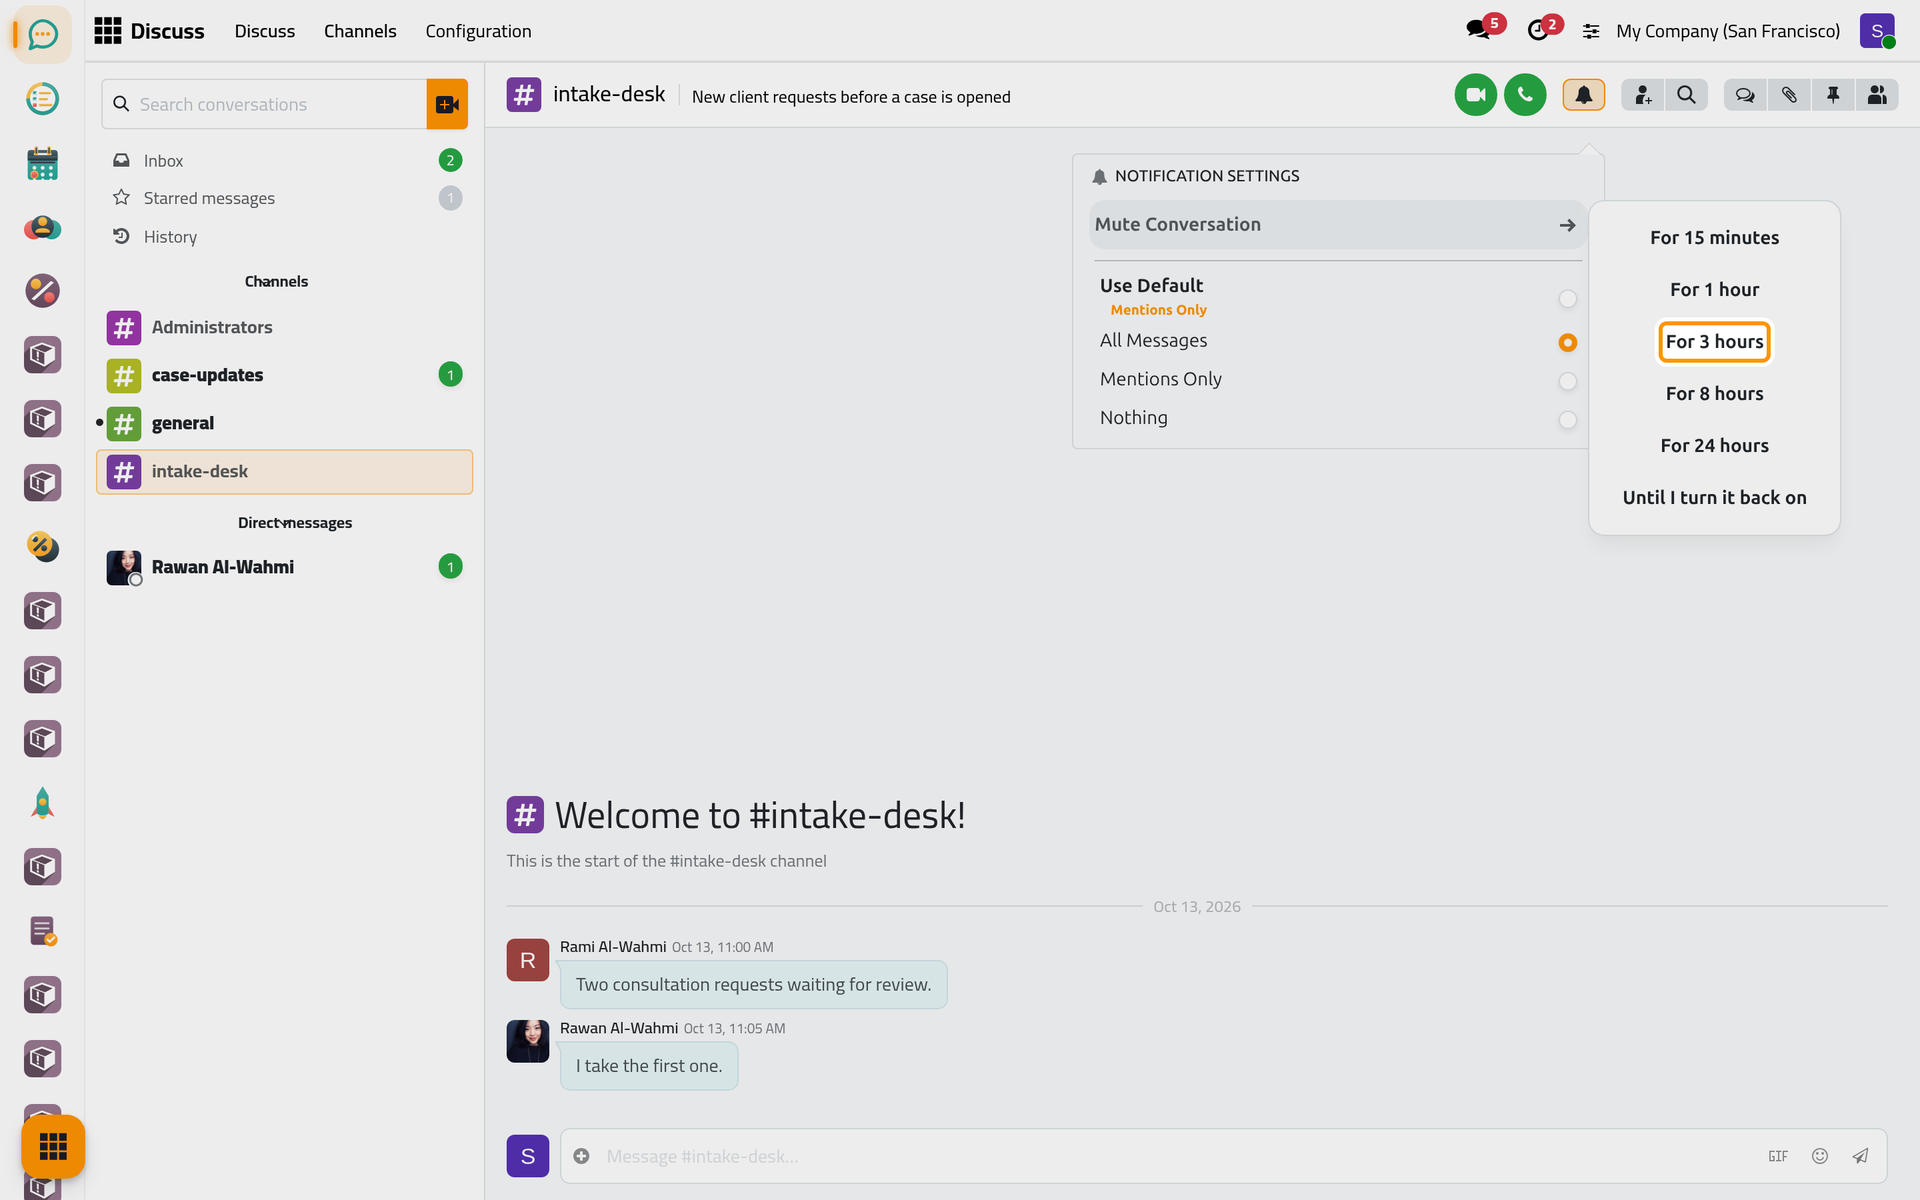Choose mute For 24 hours
1920x1200 pixels.
pyautogui.click(x=1714, y=446)
